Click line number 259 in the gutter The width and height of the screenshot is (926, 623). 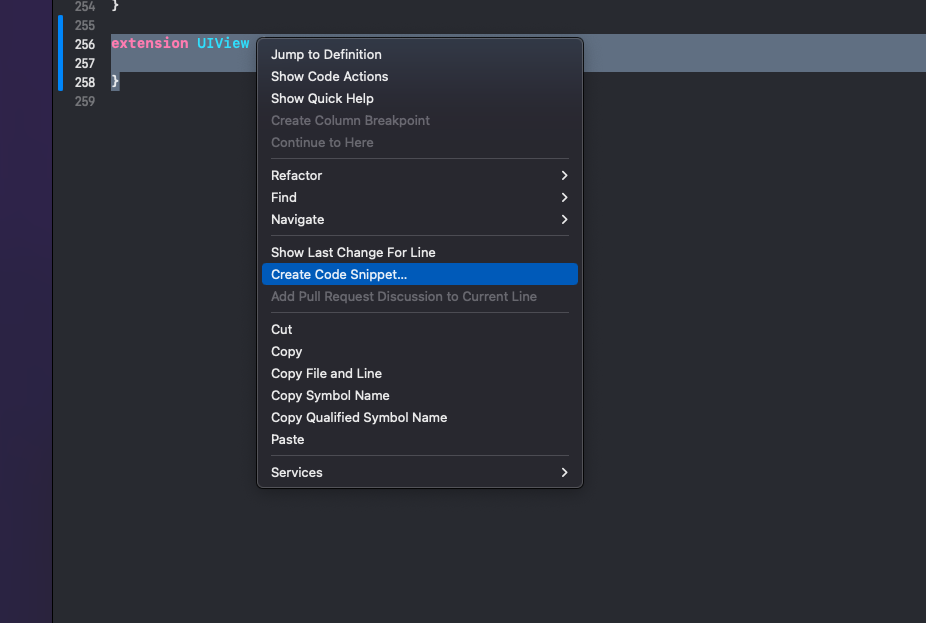click(x=84, y=101)
